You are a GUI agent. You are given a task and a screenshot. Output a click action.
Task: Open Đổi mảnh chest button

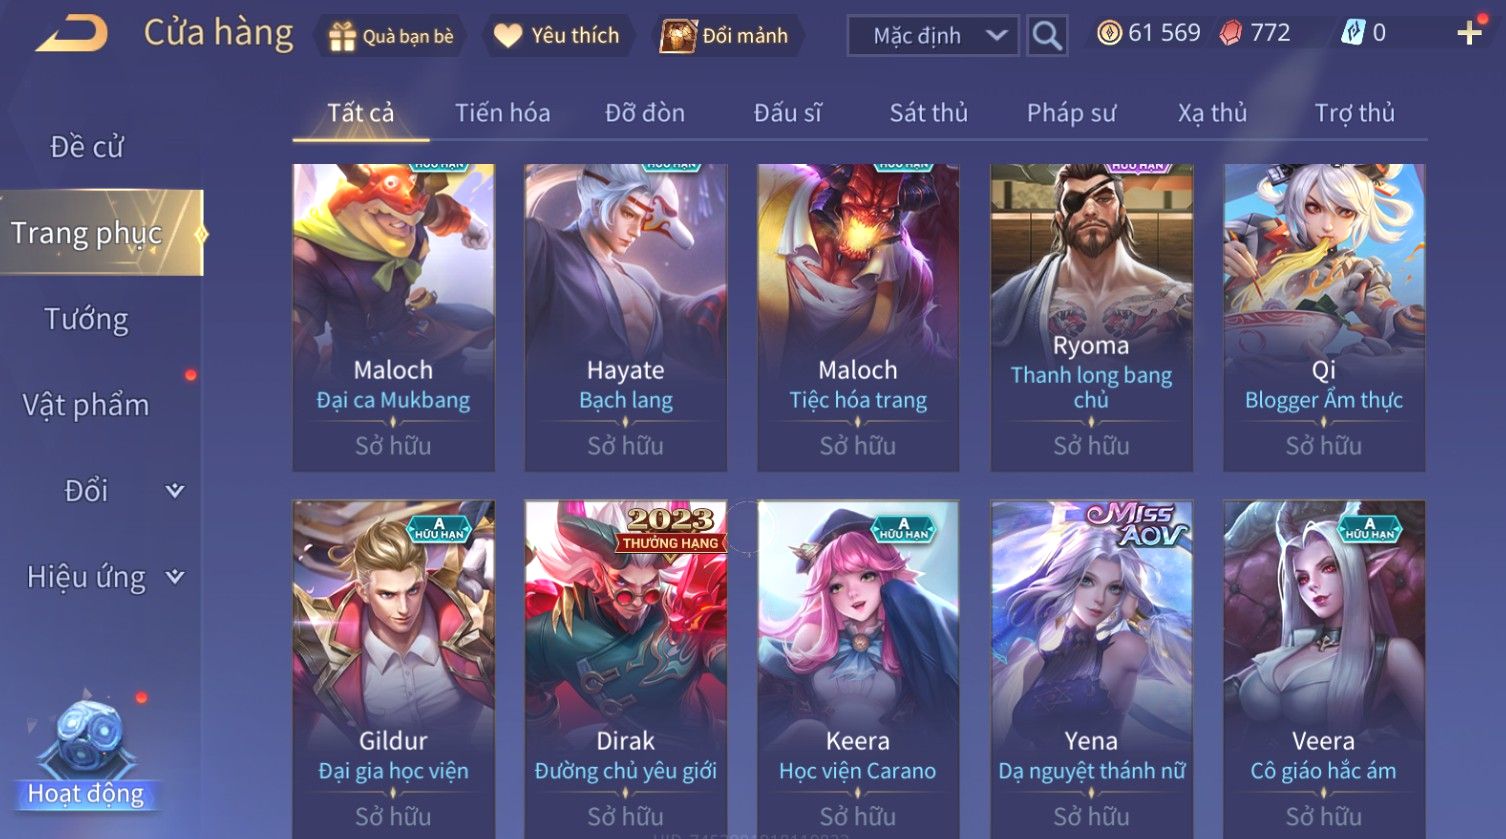[726, 36]
